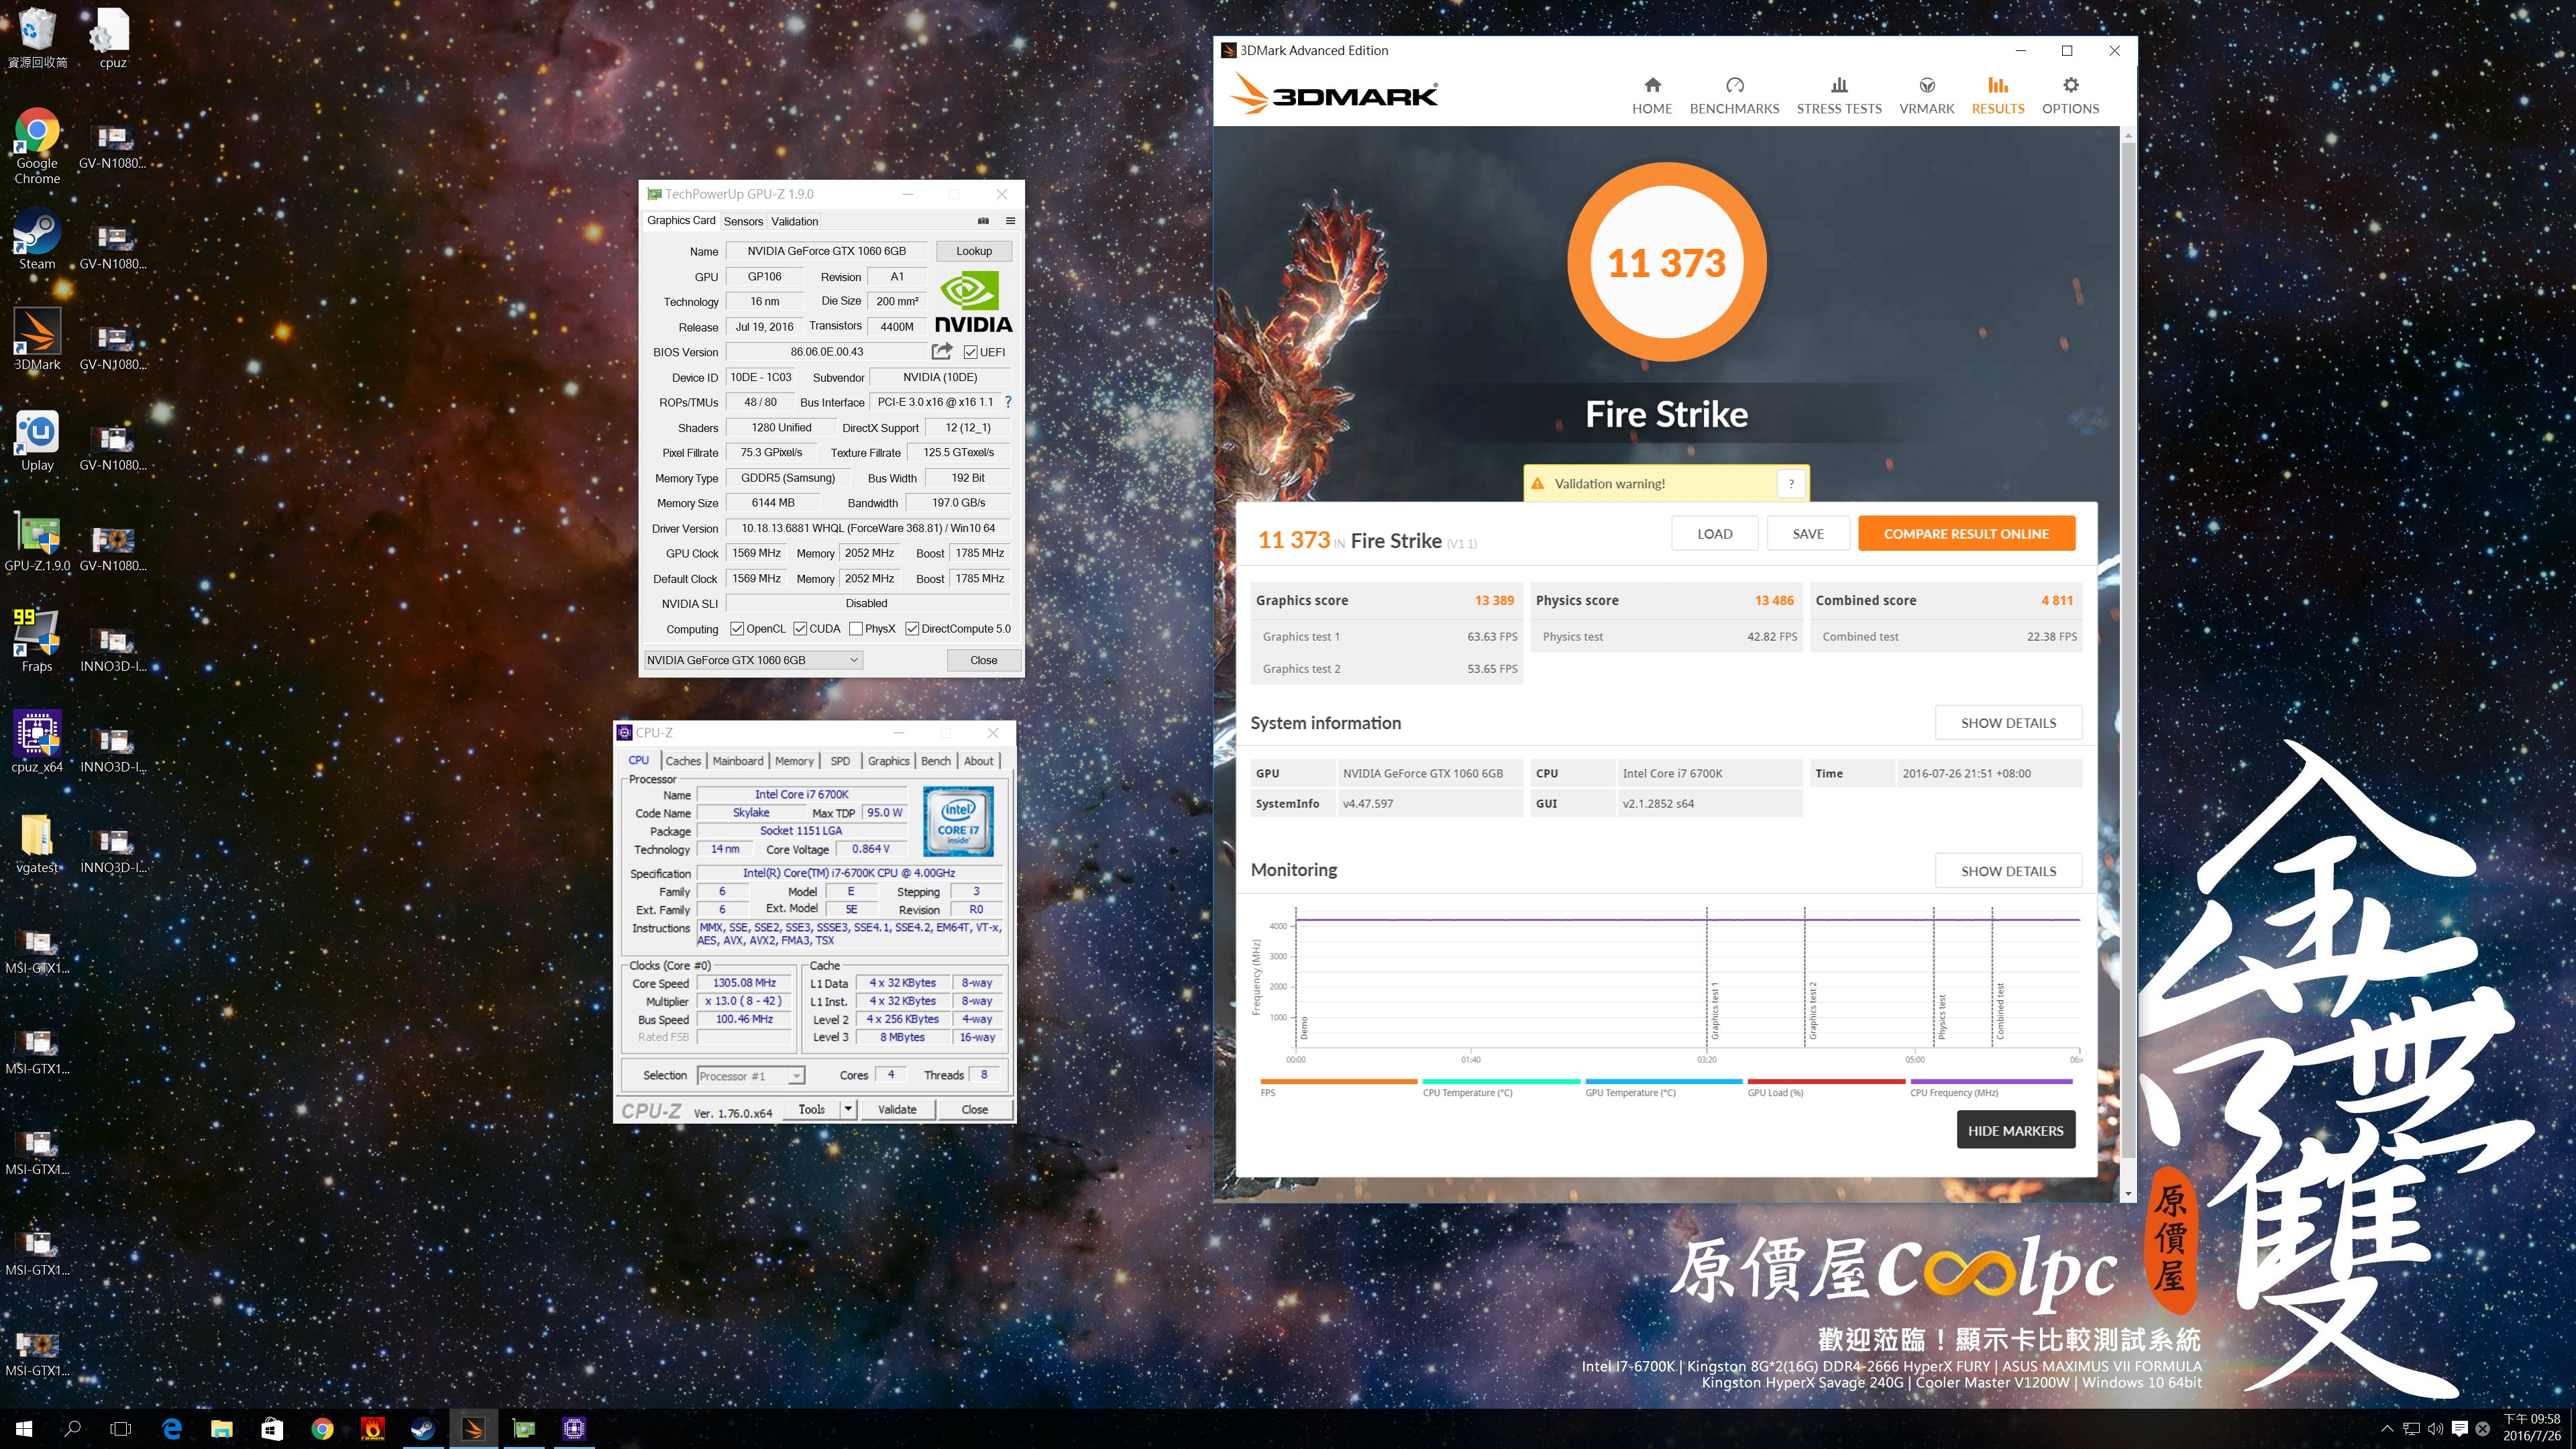Open the cpuz_x64 desktop icon
This screenshot has width=2576, height=1449.
[x=37, y=743]
